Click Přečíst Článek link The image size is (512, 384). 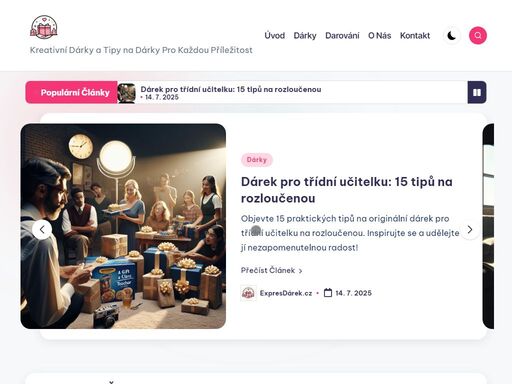click(268, 270)
